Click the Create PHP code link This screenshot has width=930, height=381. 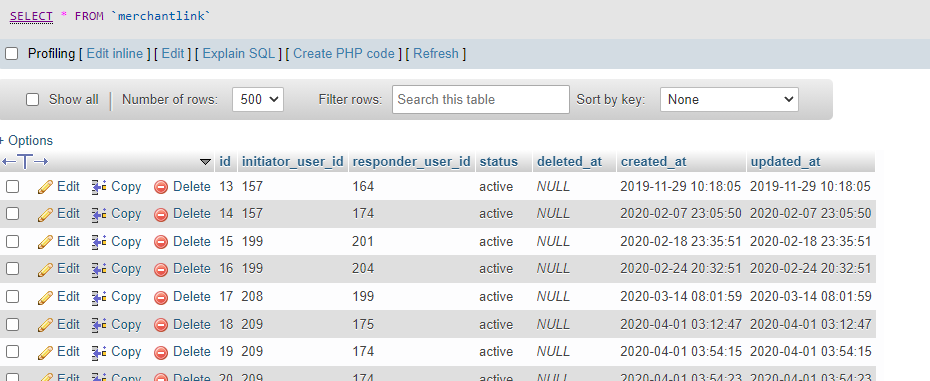pyautogui.click(x=344, y=54)
